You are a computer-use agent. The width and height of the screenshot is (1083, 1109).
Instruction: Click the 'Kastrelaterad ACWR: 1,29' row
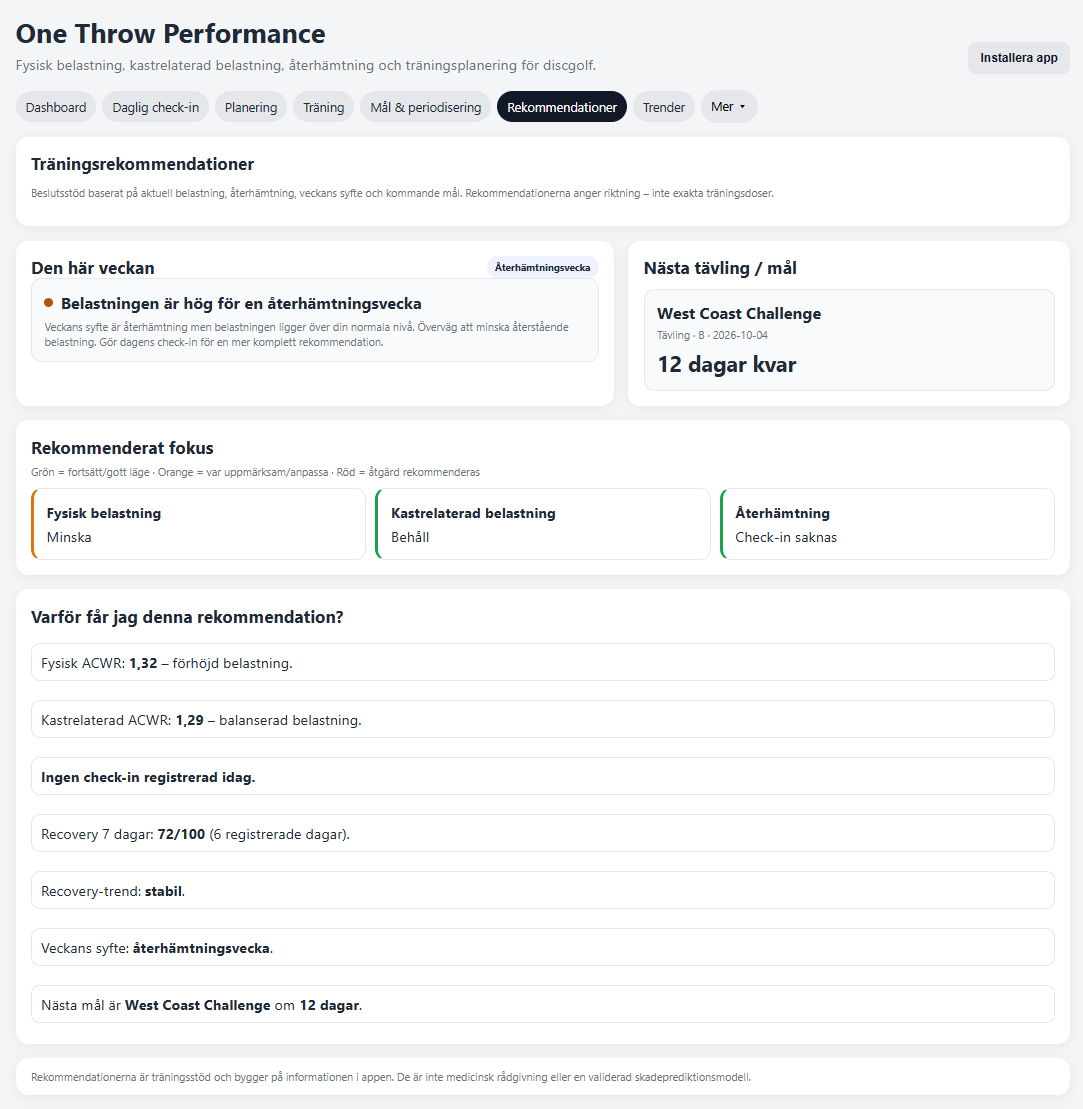point(543,719)
